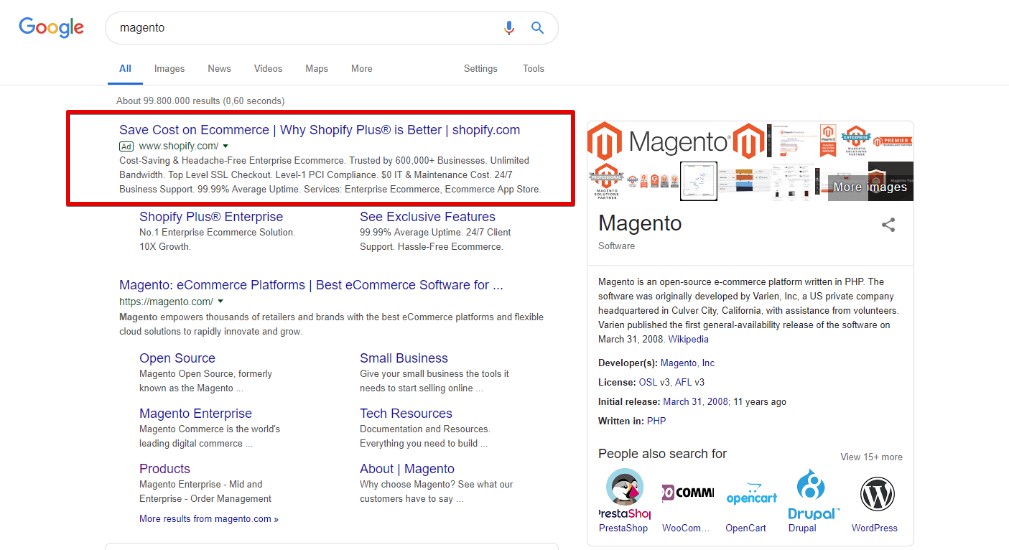
Task: Switch to the News tab
Action: click(x=219, y=69)
